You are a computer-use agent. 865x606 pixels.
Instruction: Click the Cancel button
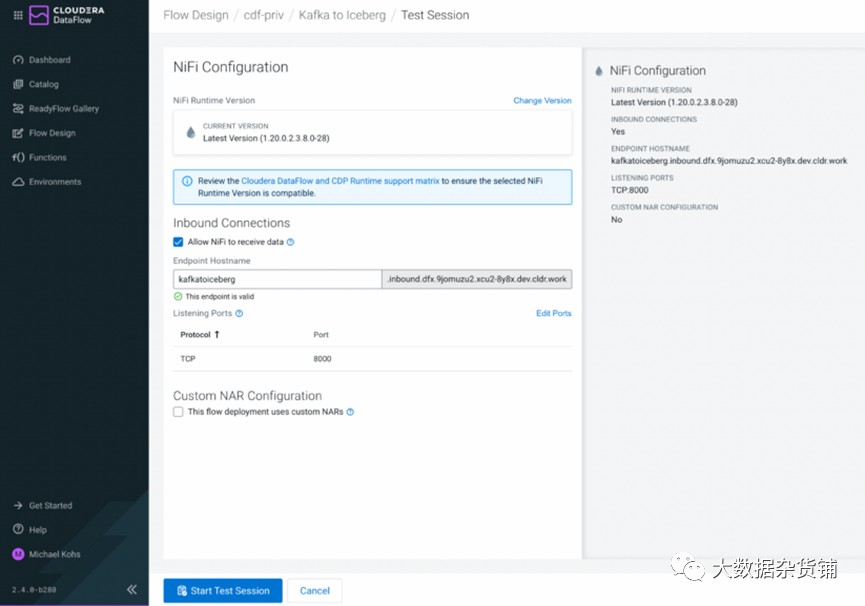315,591
